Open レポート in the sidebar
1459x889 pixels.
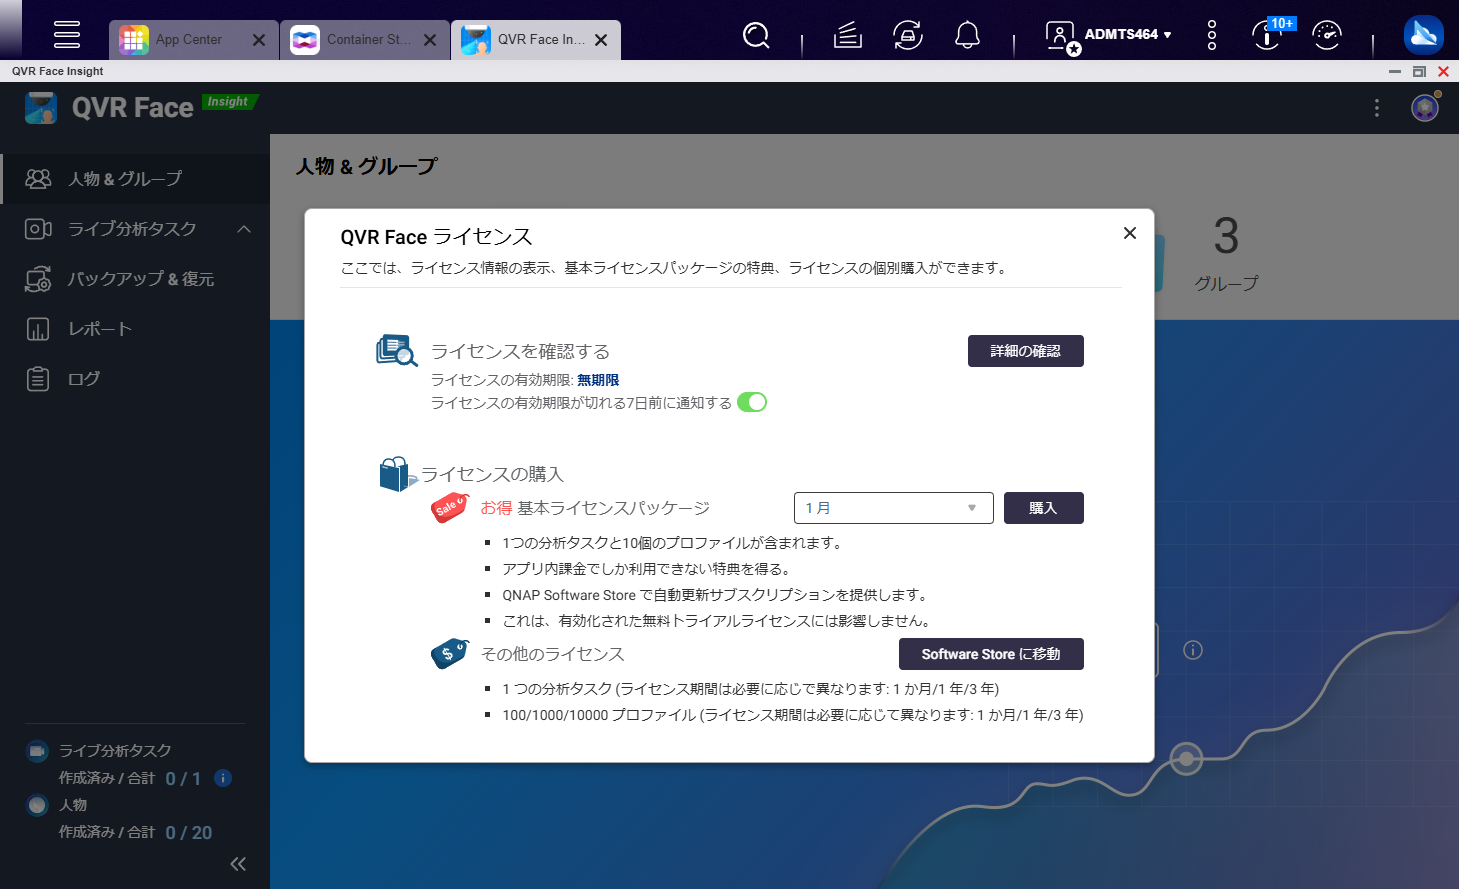click(x=135, y=329)
